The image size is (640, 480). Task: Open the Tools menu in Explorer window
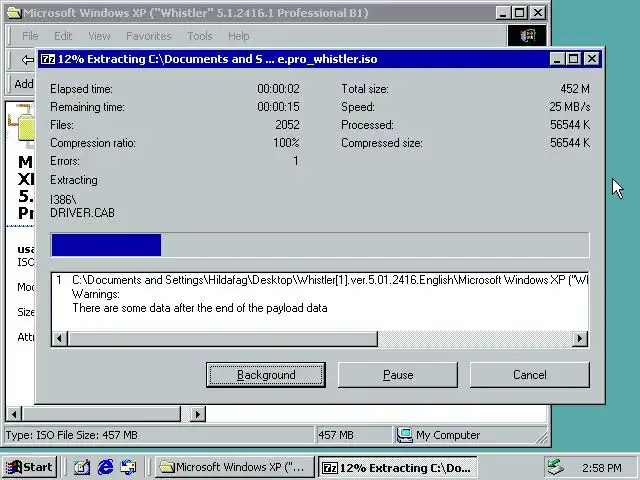coord(200,36)
